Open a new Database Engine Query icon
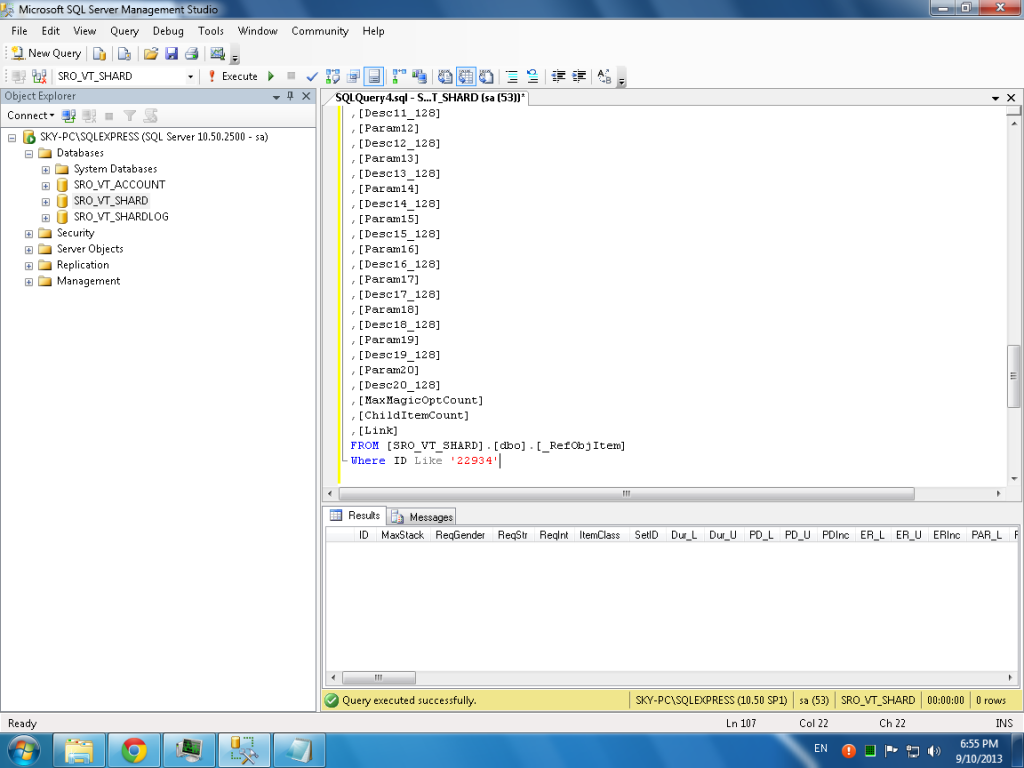Screen dimensions: 1024x768 click(x=99, y=54)
